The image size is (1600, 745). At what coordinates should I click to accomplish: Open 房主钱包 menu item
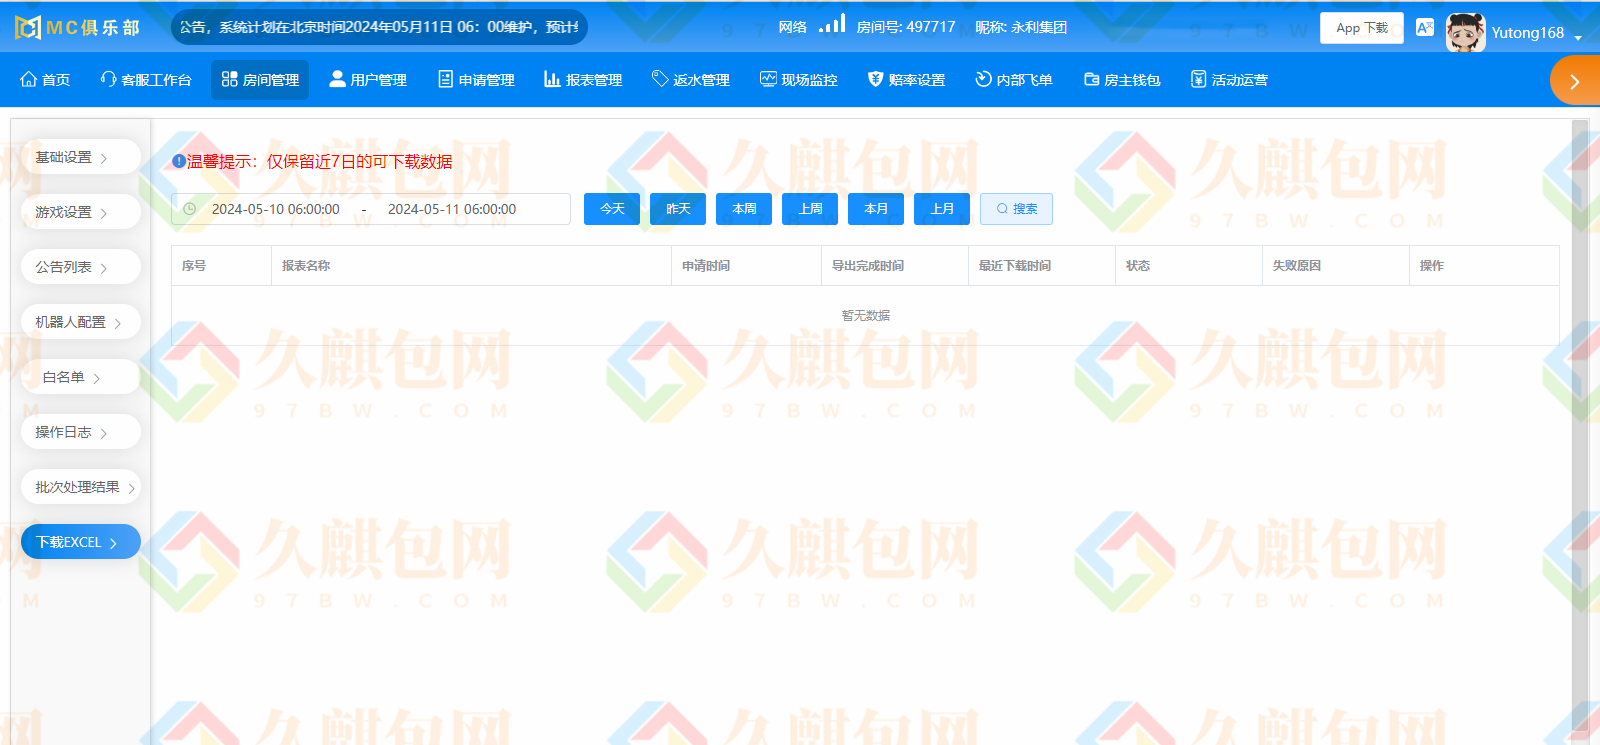(1122, 80)
